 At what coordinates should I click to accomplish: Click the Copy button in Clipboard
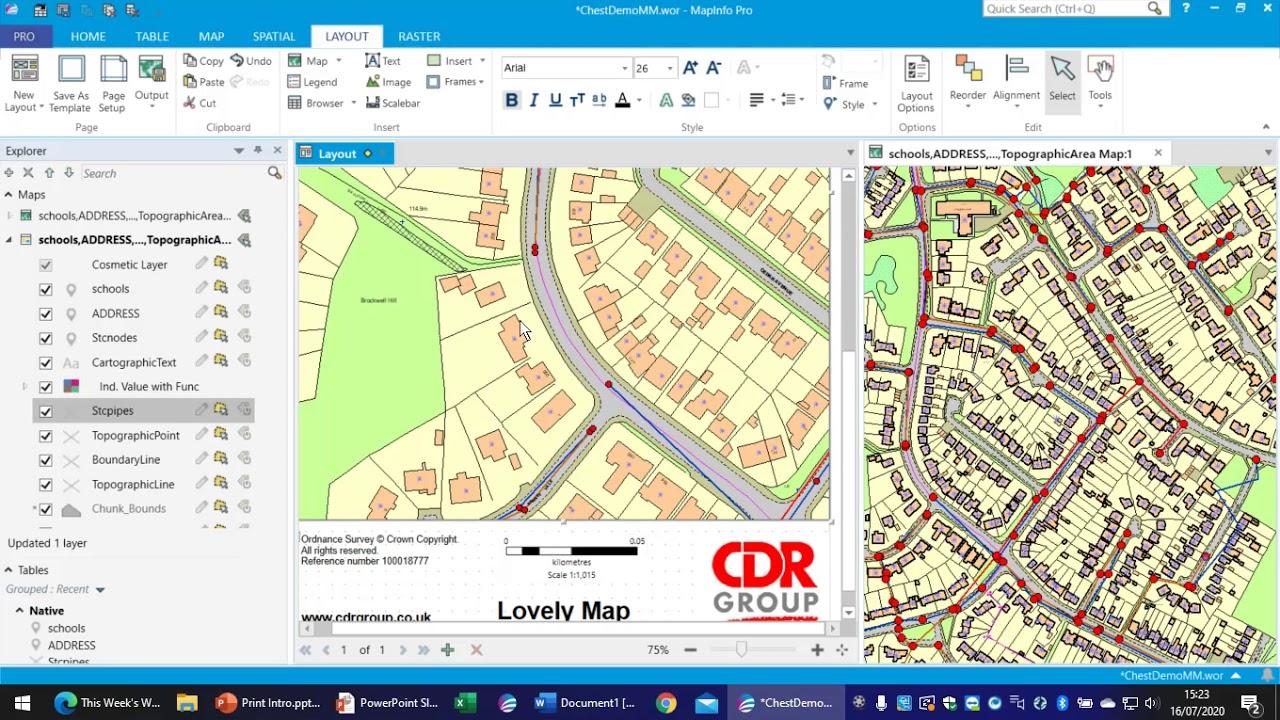[x=202, y=61]
